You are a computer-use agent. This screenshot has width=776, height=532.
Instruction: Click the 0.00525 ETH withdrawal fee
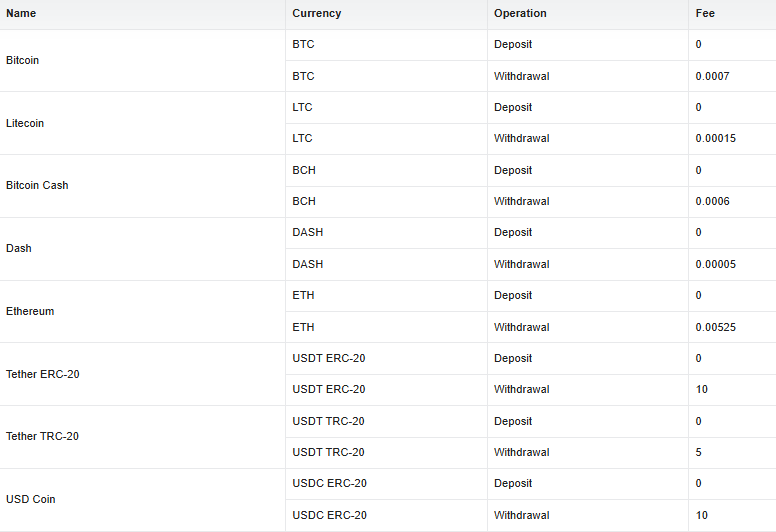[715, 327]
